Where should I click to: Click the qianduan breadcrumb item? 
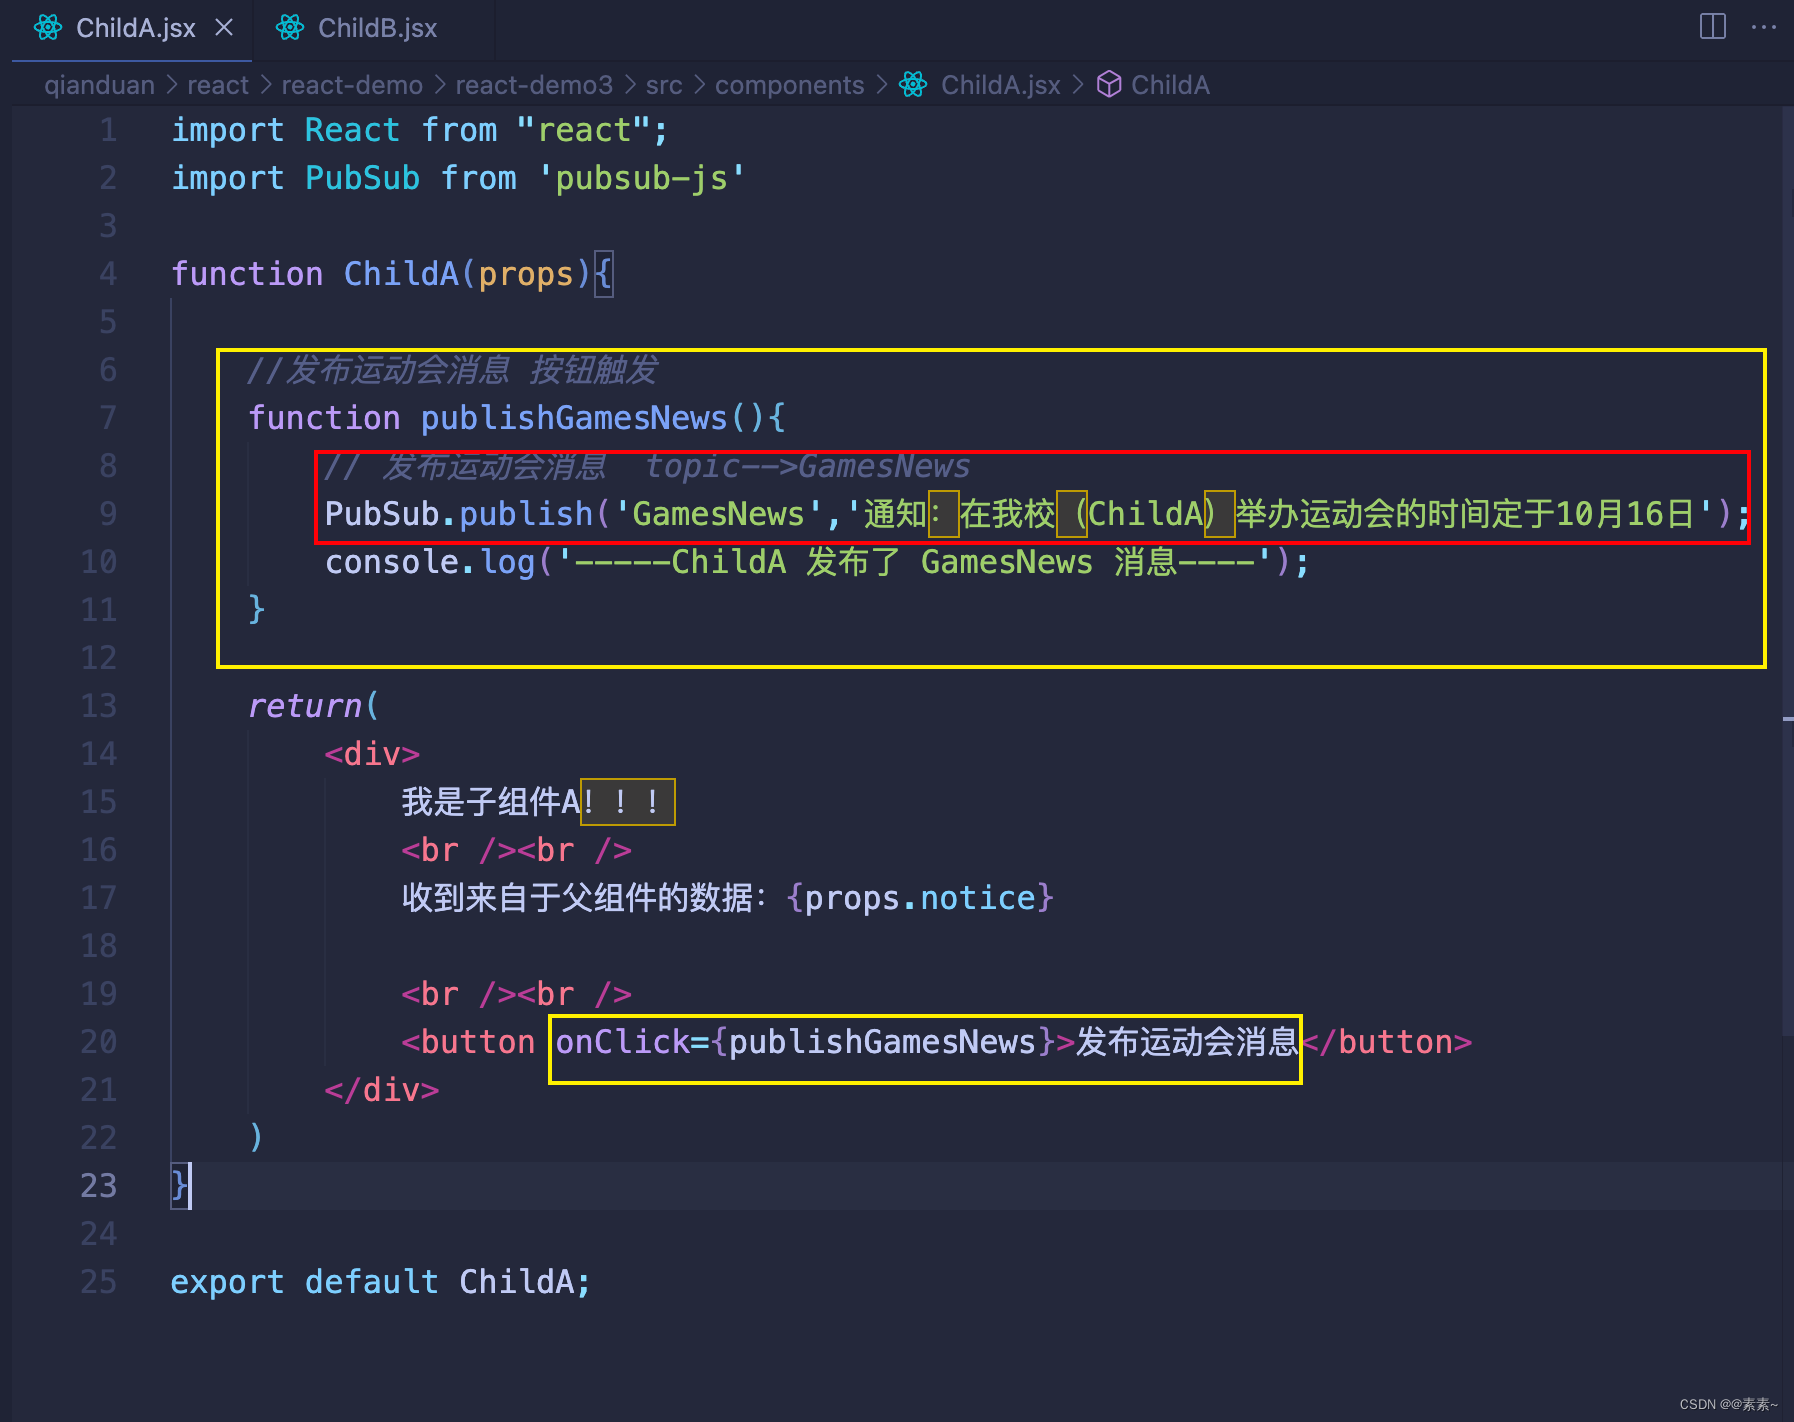point(99,85)
